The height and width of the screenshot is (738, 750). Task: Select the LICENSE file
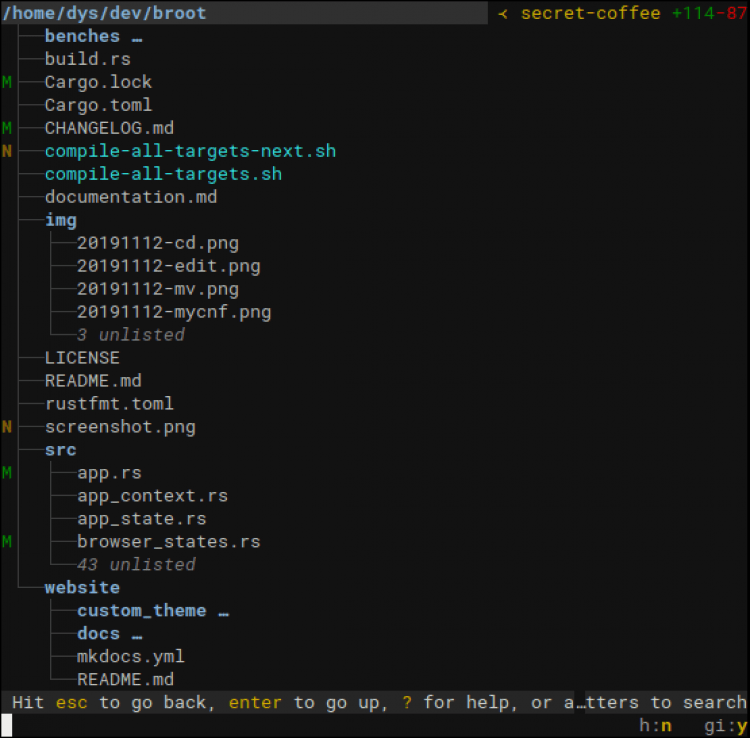tap(82, 358)
